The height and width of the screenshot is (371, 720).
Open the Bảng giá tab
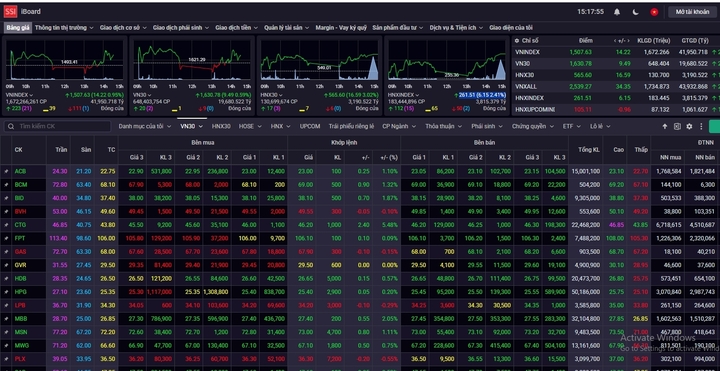pyautogui.click(x=18, y=28)
